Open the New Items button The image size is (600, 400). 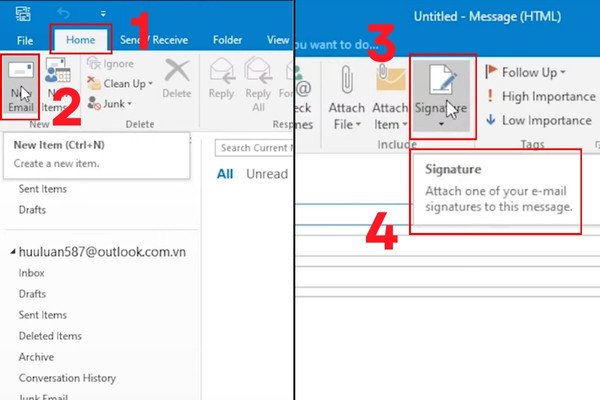click(58, 86)
